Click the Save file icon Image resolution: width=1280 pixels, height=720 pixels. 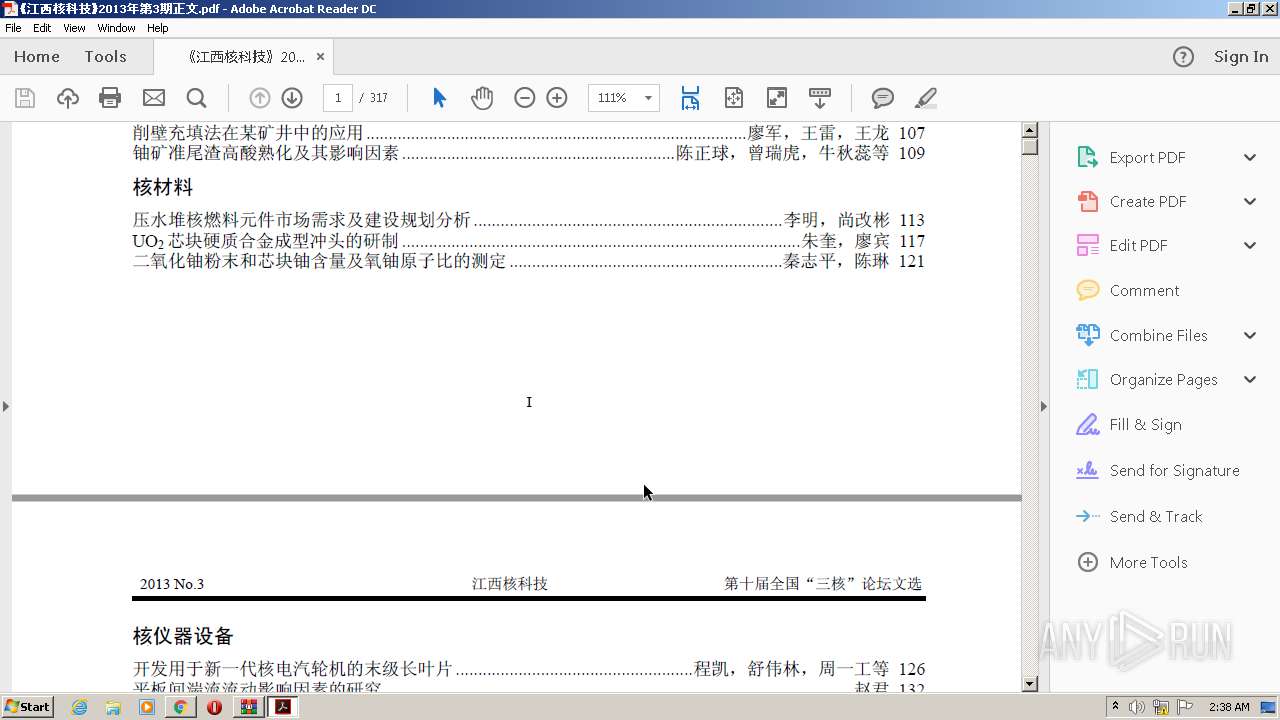25,98
